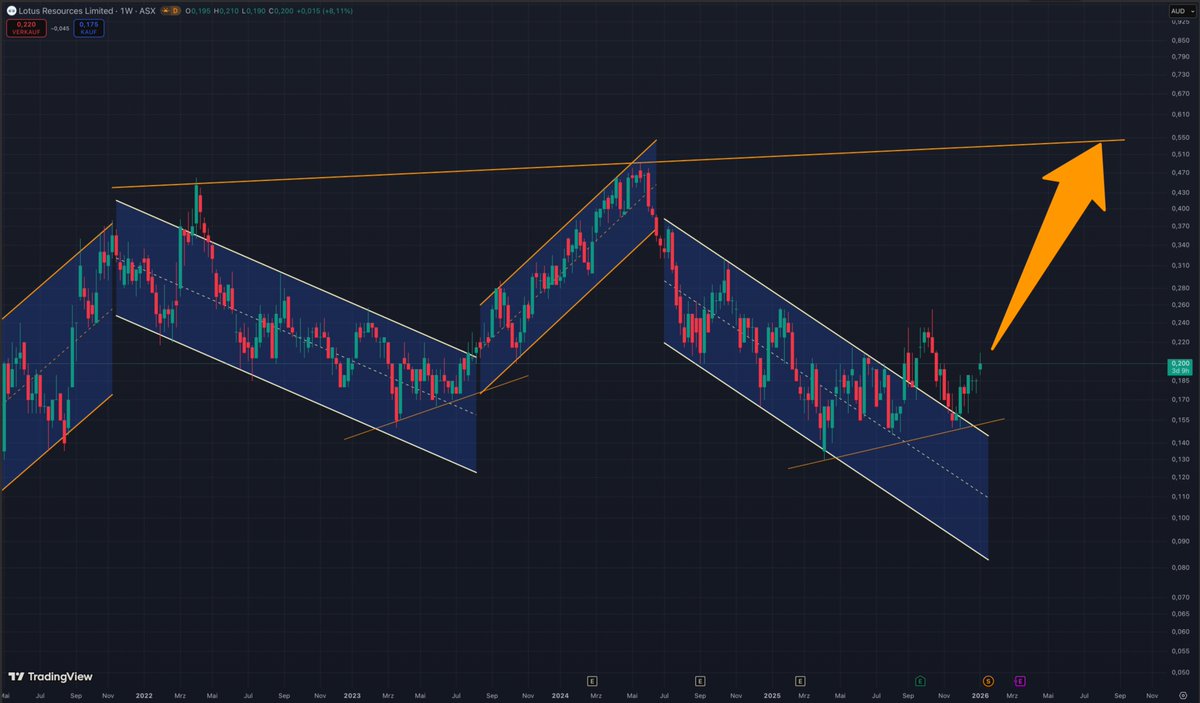Click the high value H0,210

point(226,11)
